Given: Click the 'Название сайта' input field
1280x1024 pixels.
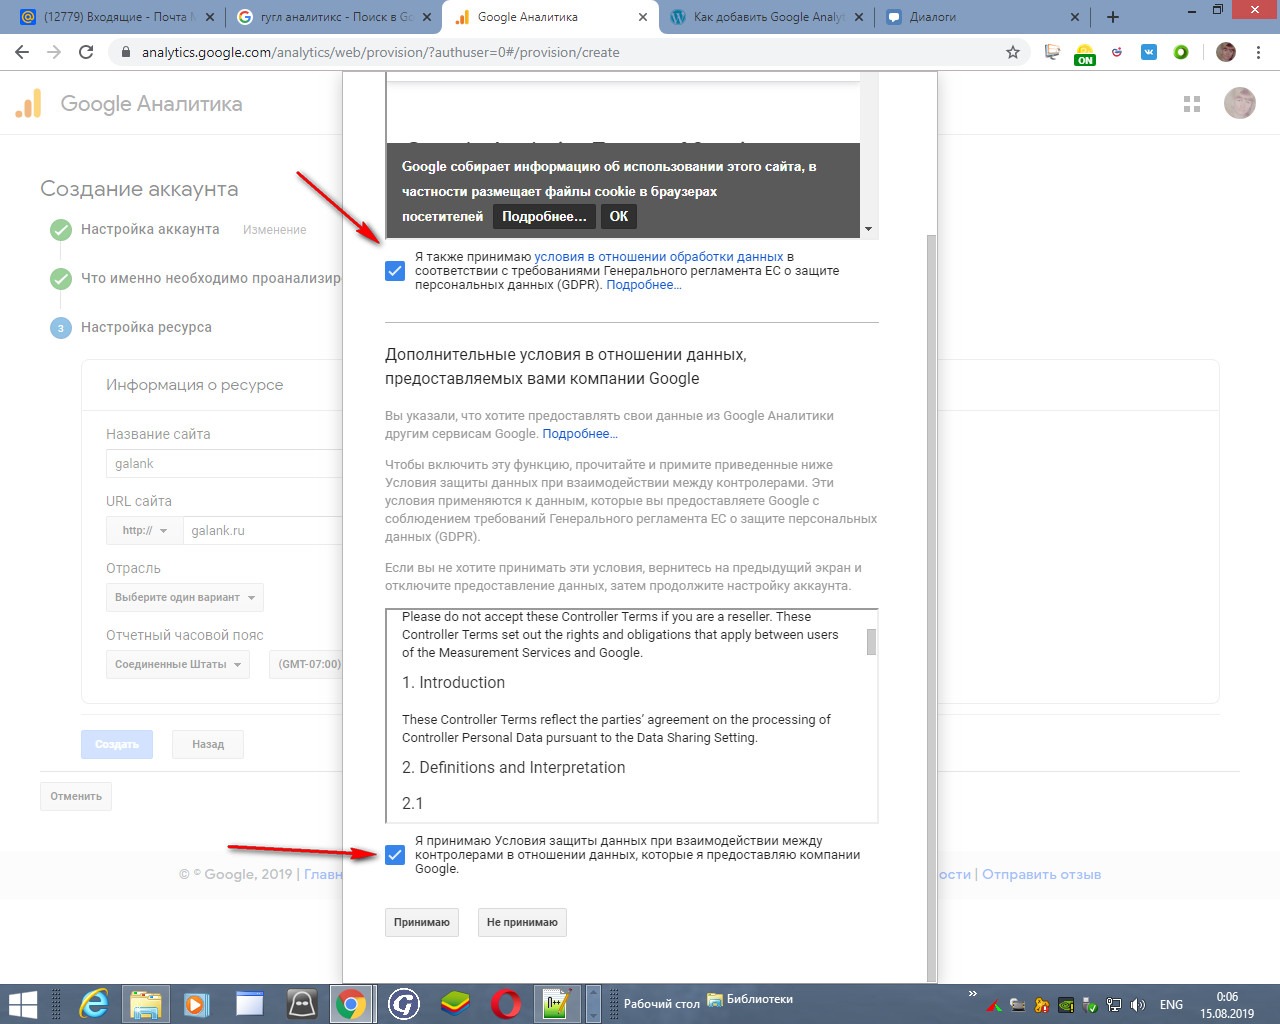Looking at the screenshot, I should (224, 464).
